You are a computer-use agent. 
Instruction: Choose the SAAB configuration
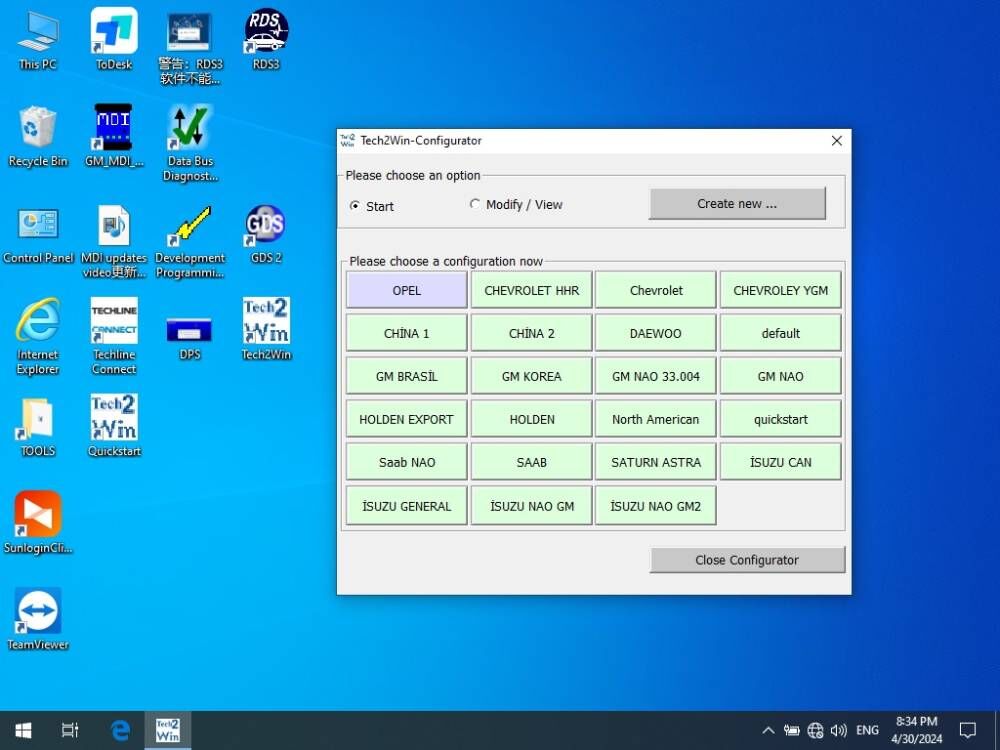pos(532,462)
